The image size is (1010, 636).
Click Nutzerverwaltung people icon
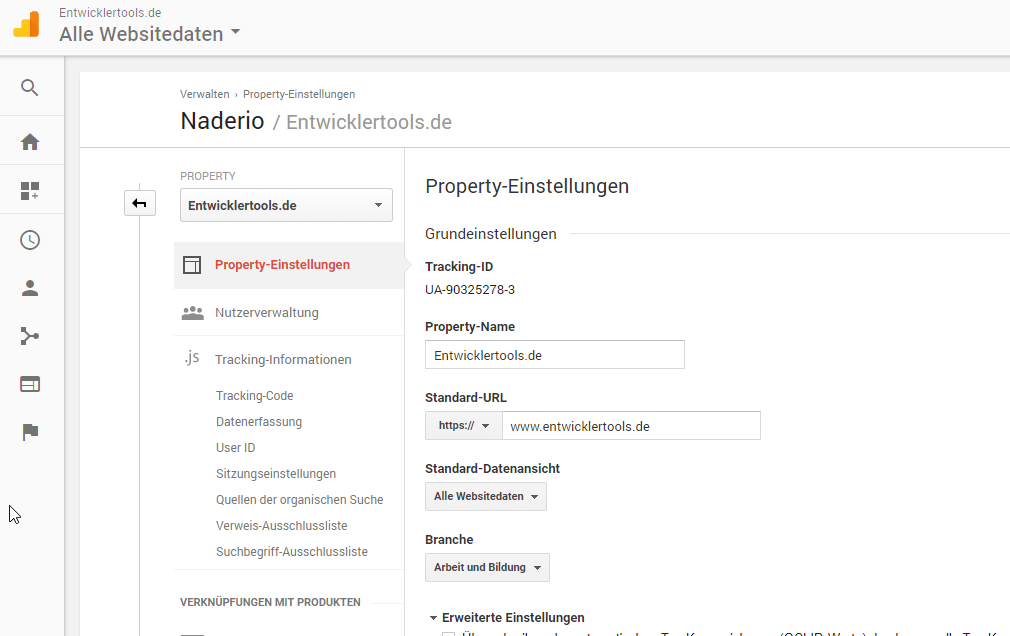point(193,313)
